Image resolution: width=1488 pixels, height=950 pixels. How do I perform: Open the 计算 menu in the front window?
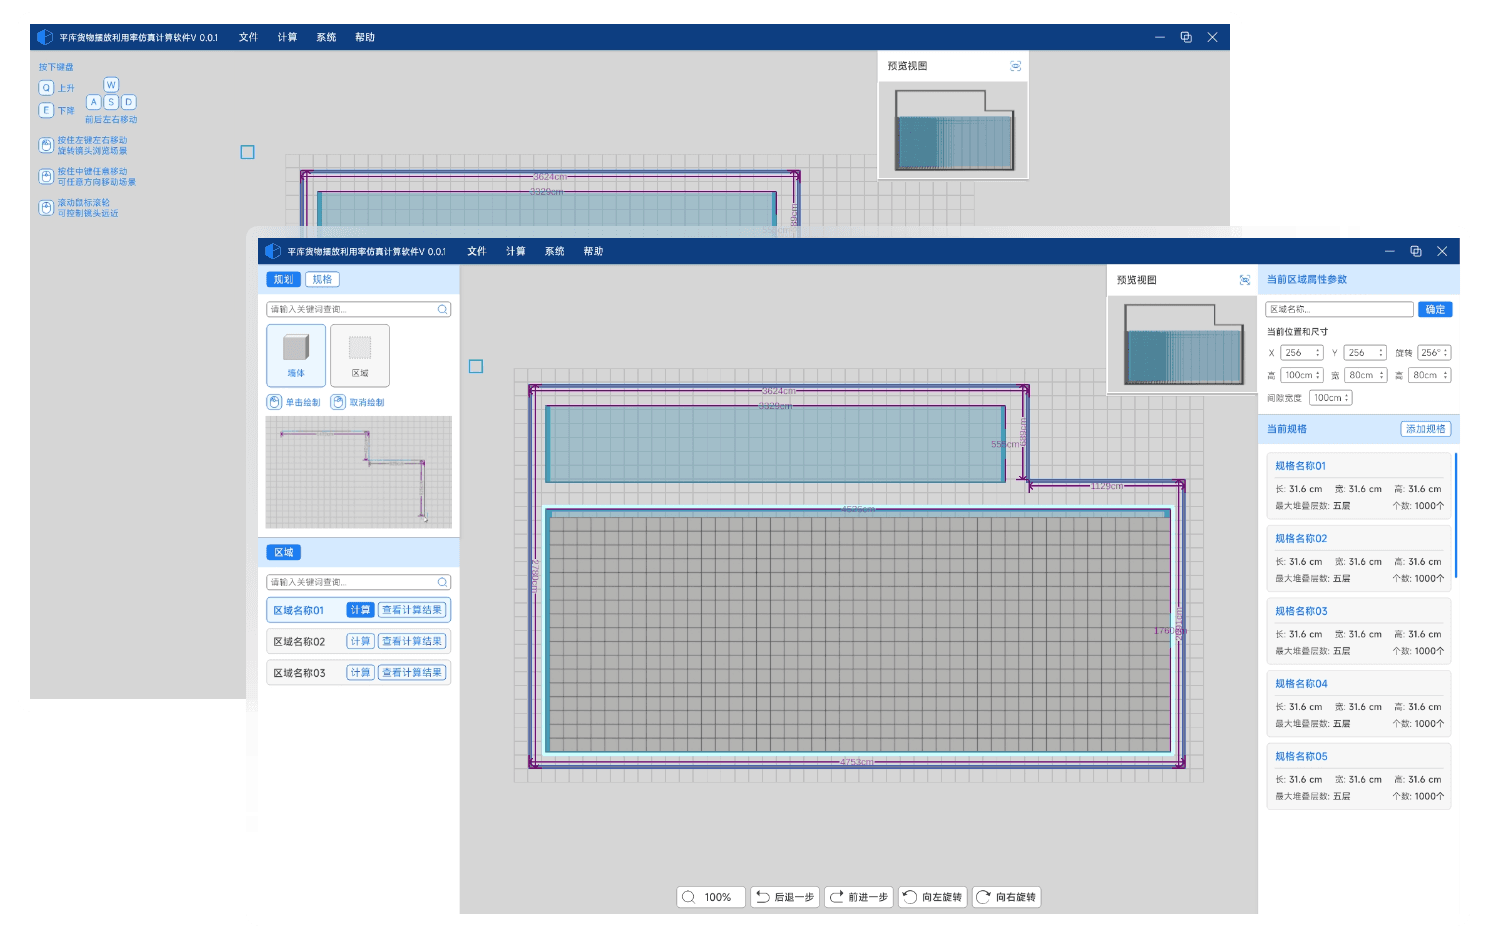516,251
